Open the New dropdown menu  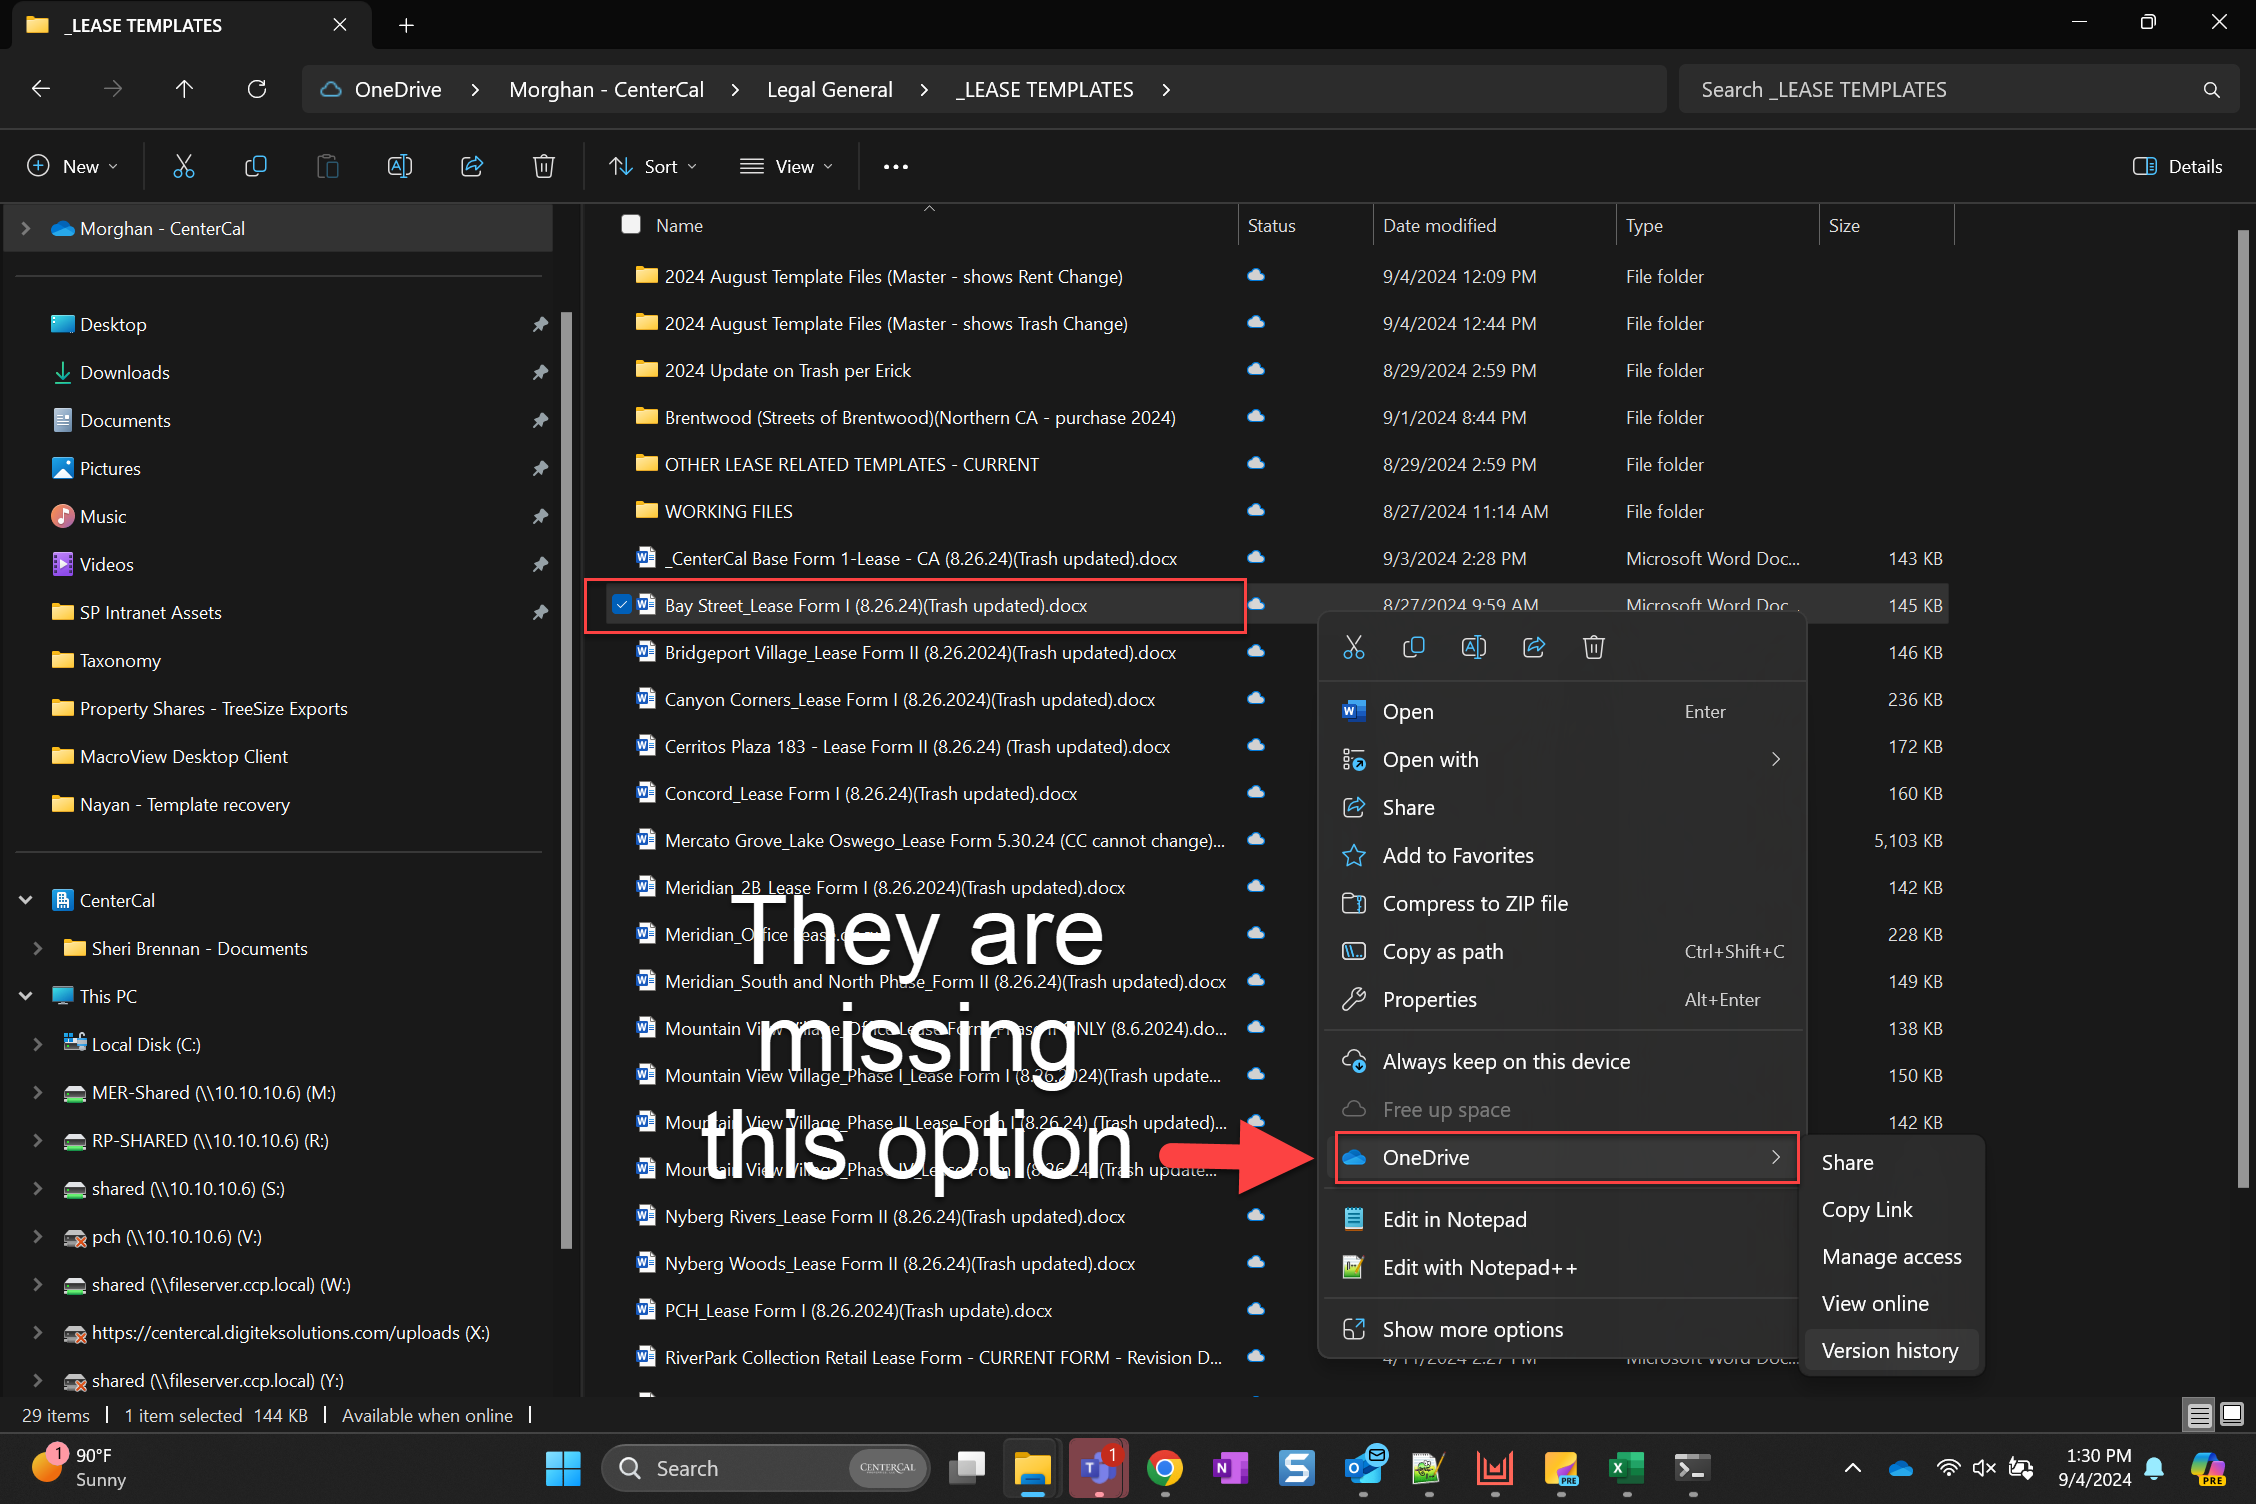(73, 166)
